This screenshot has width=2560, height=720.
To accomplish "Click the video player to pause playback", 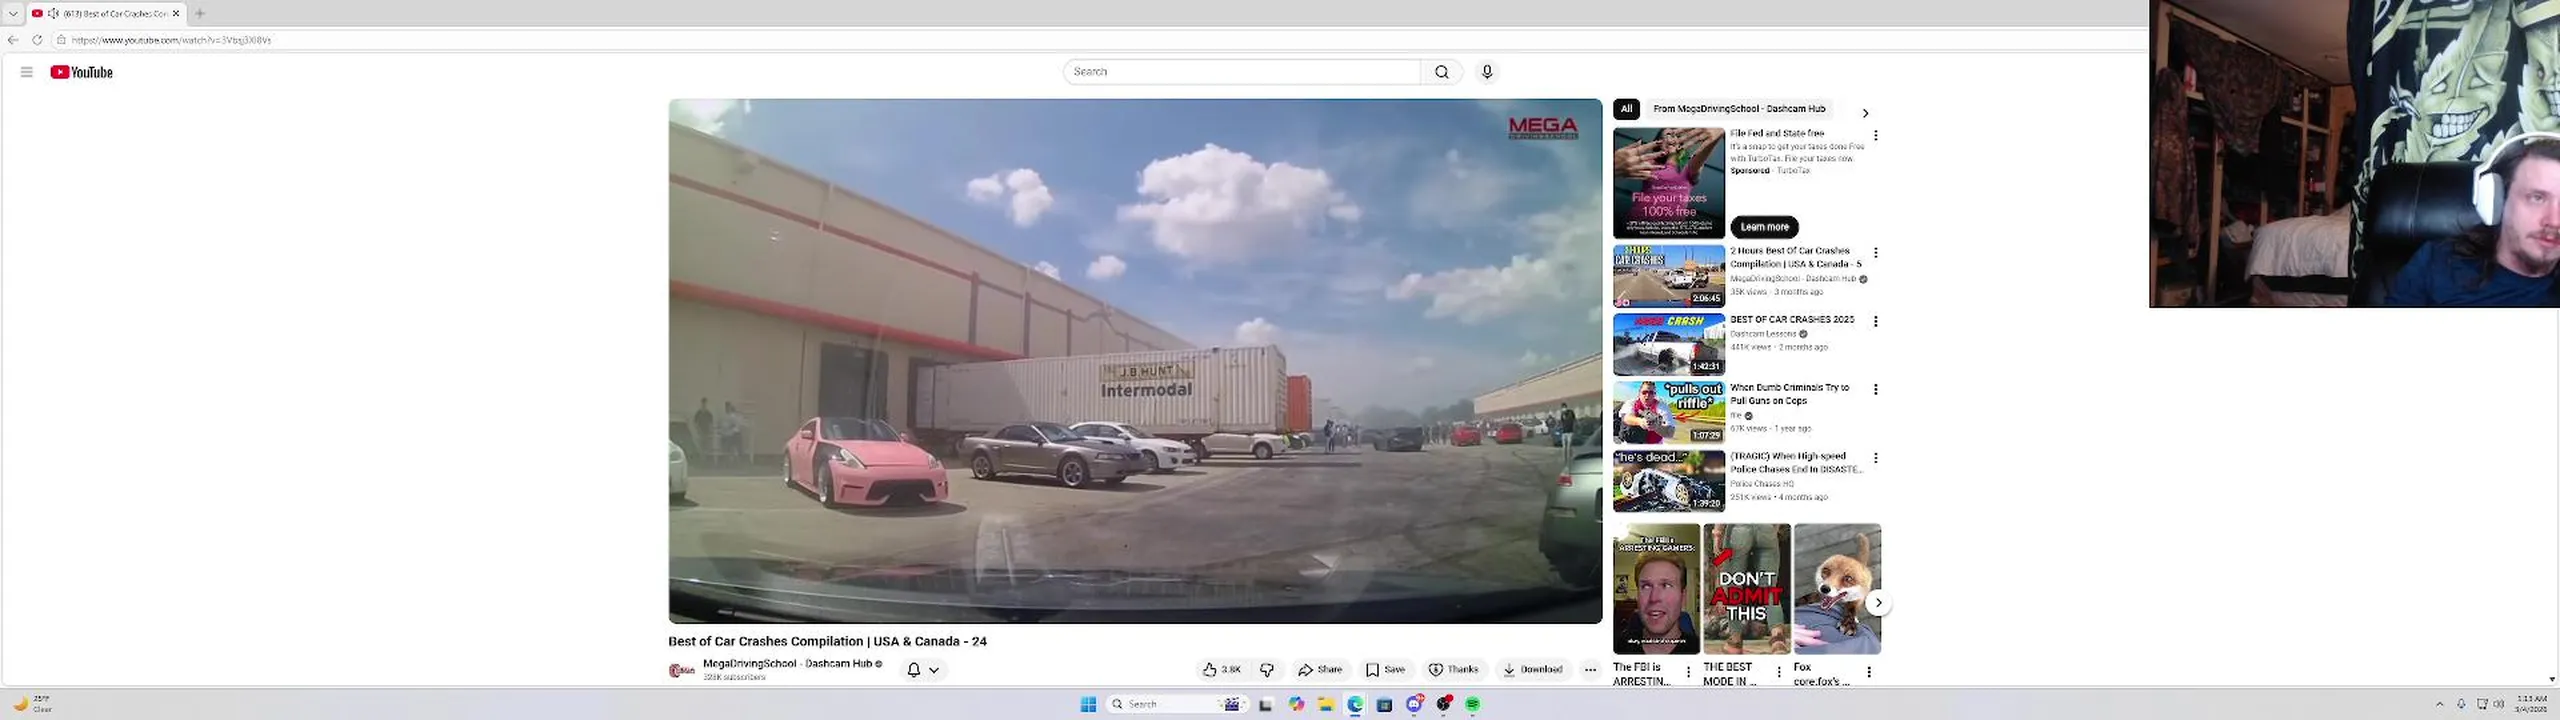I will coord(1135,361).
